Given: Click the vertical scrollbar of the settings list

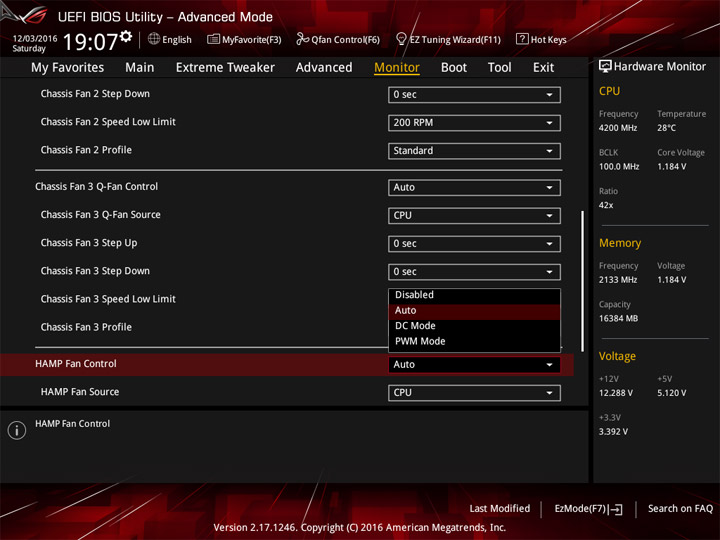Looking at the screenshot, I should (582, 281).
